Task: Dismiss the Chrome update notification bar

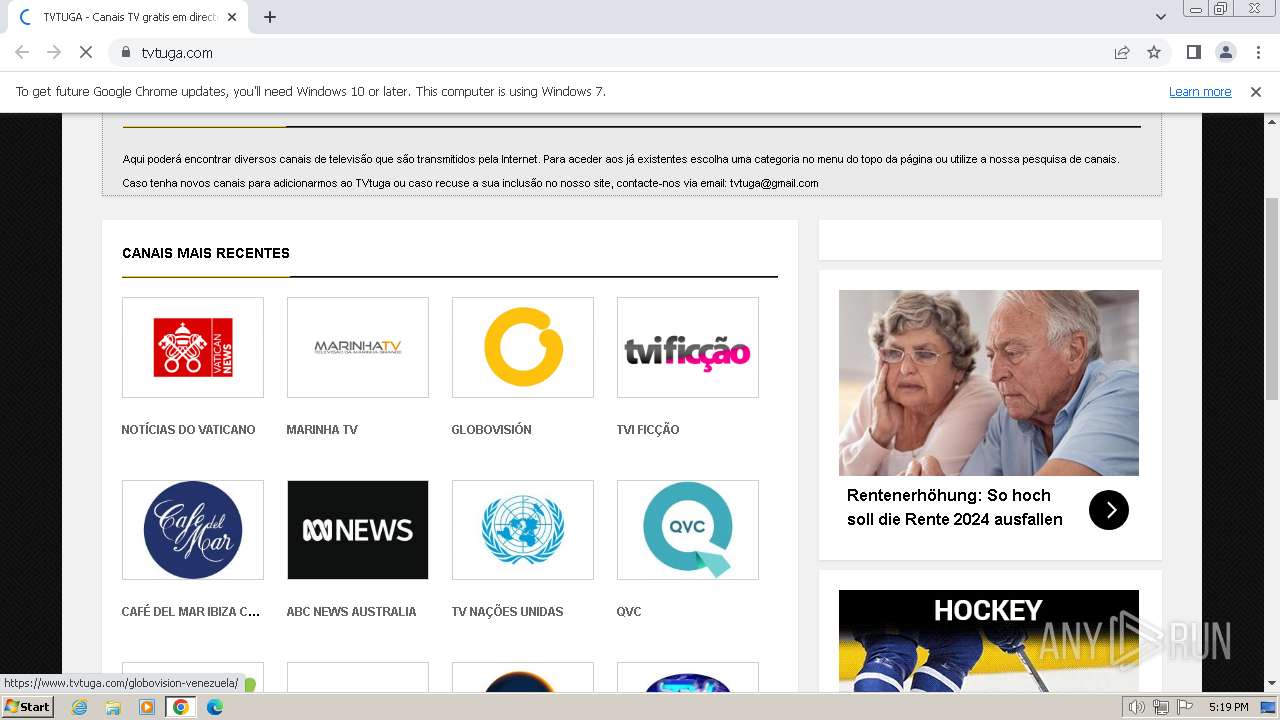Action: 1256,92
